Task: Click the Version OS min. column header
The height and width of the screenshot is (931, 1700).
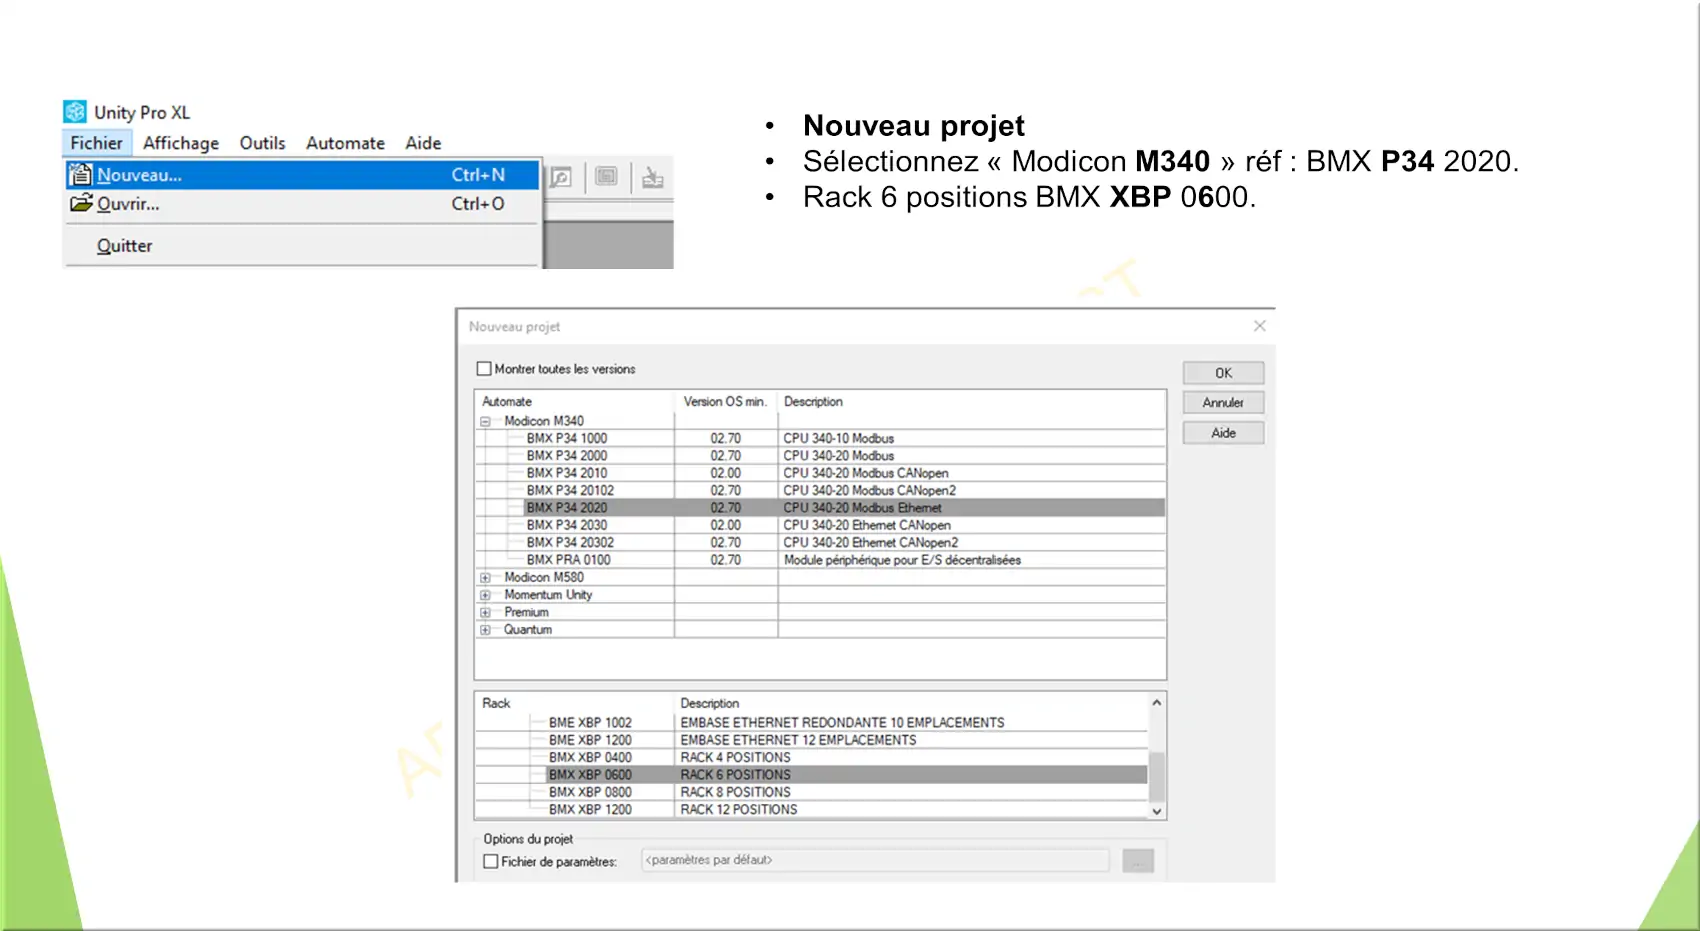Action: [x=725, y=401]
